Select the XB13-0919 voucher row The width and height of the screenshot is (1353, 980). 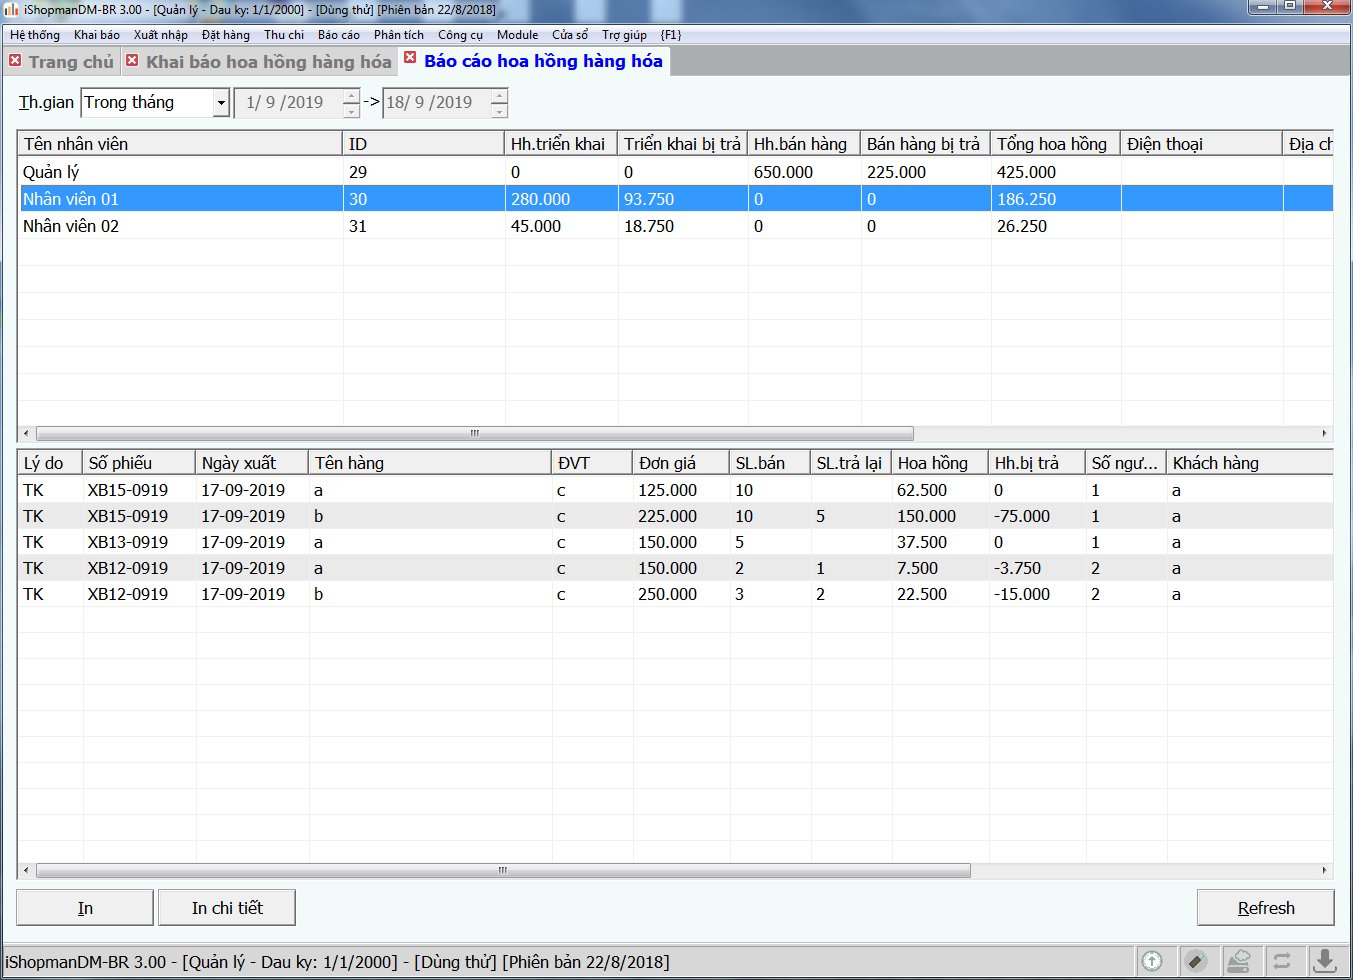coord(675,542)
